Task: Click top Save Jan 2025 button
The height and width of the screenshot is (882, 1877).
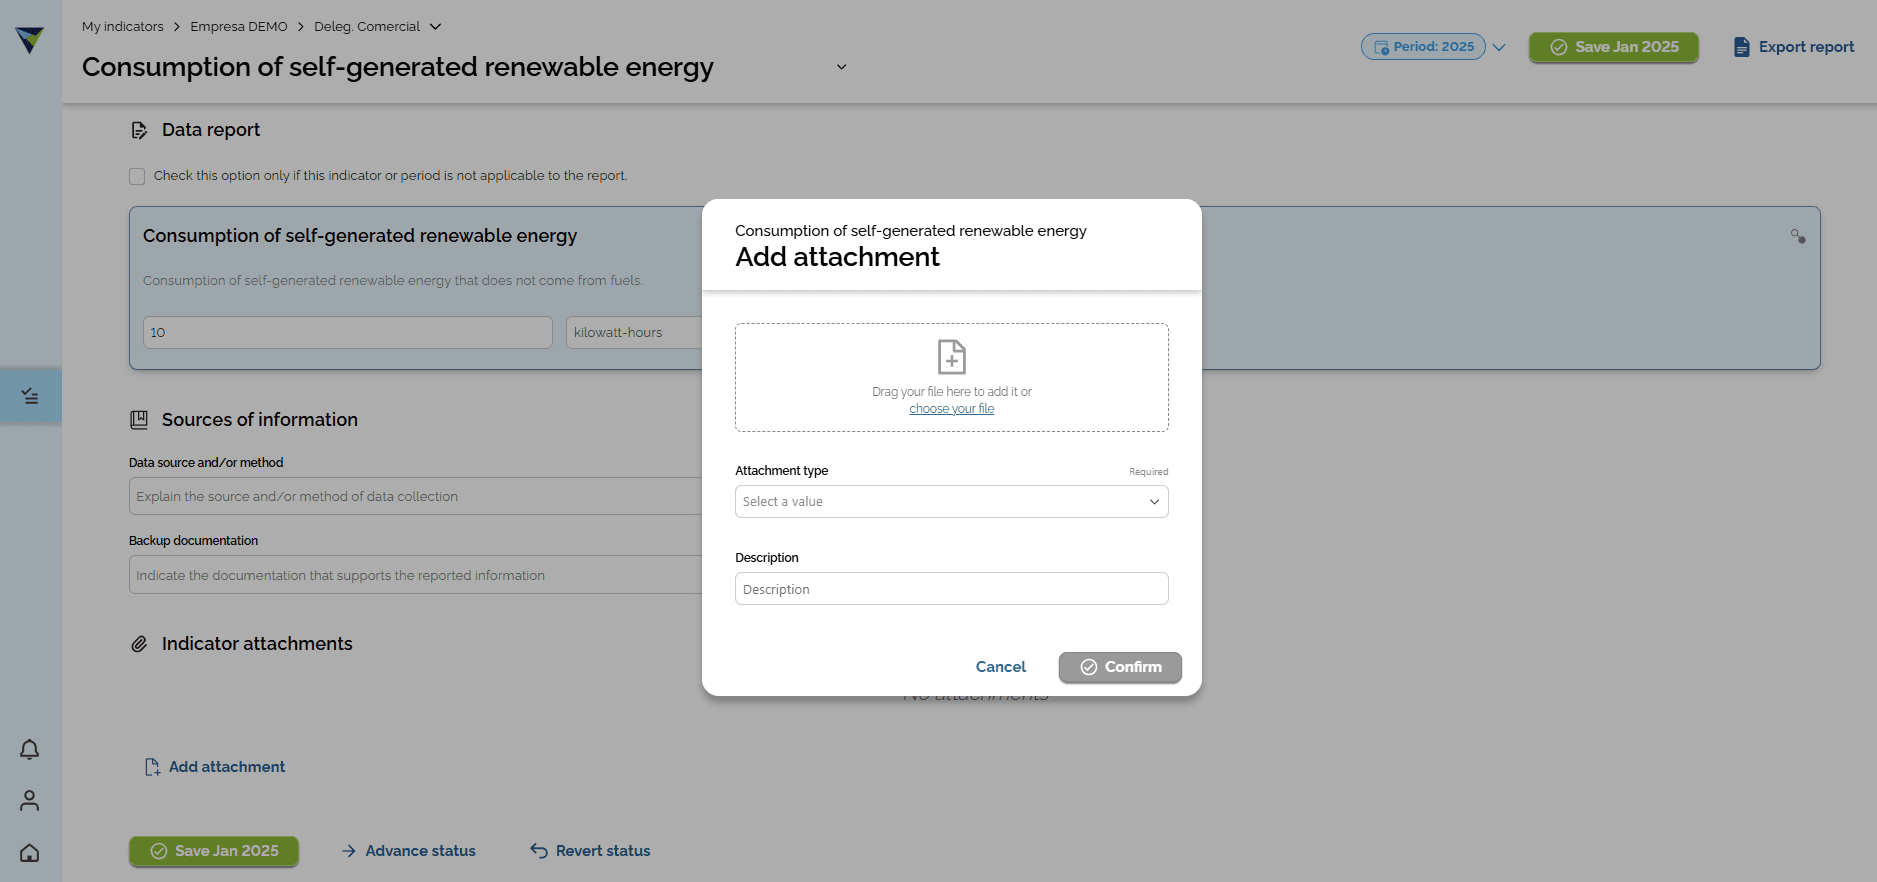Action: click(x=1614, y=47)
